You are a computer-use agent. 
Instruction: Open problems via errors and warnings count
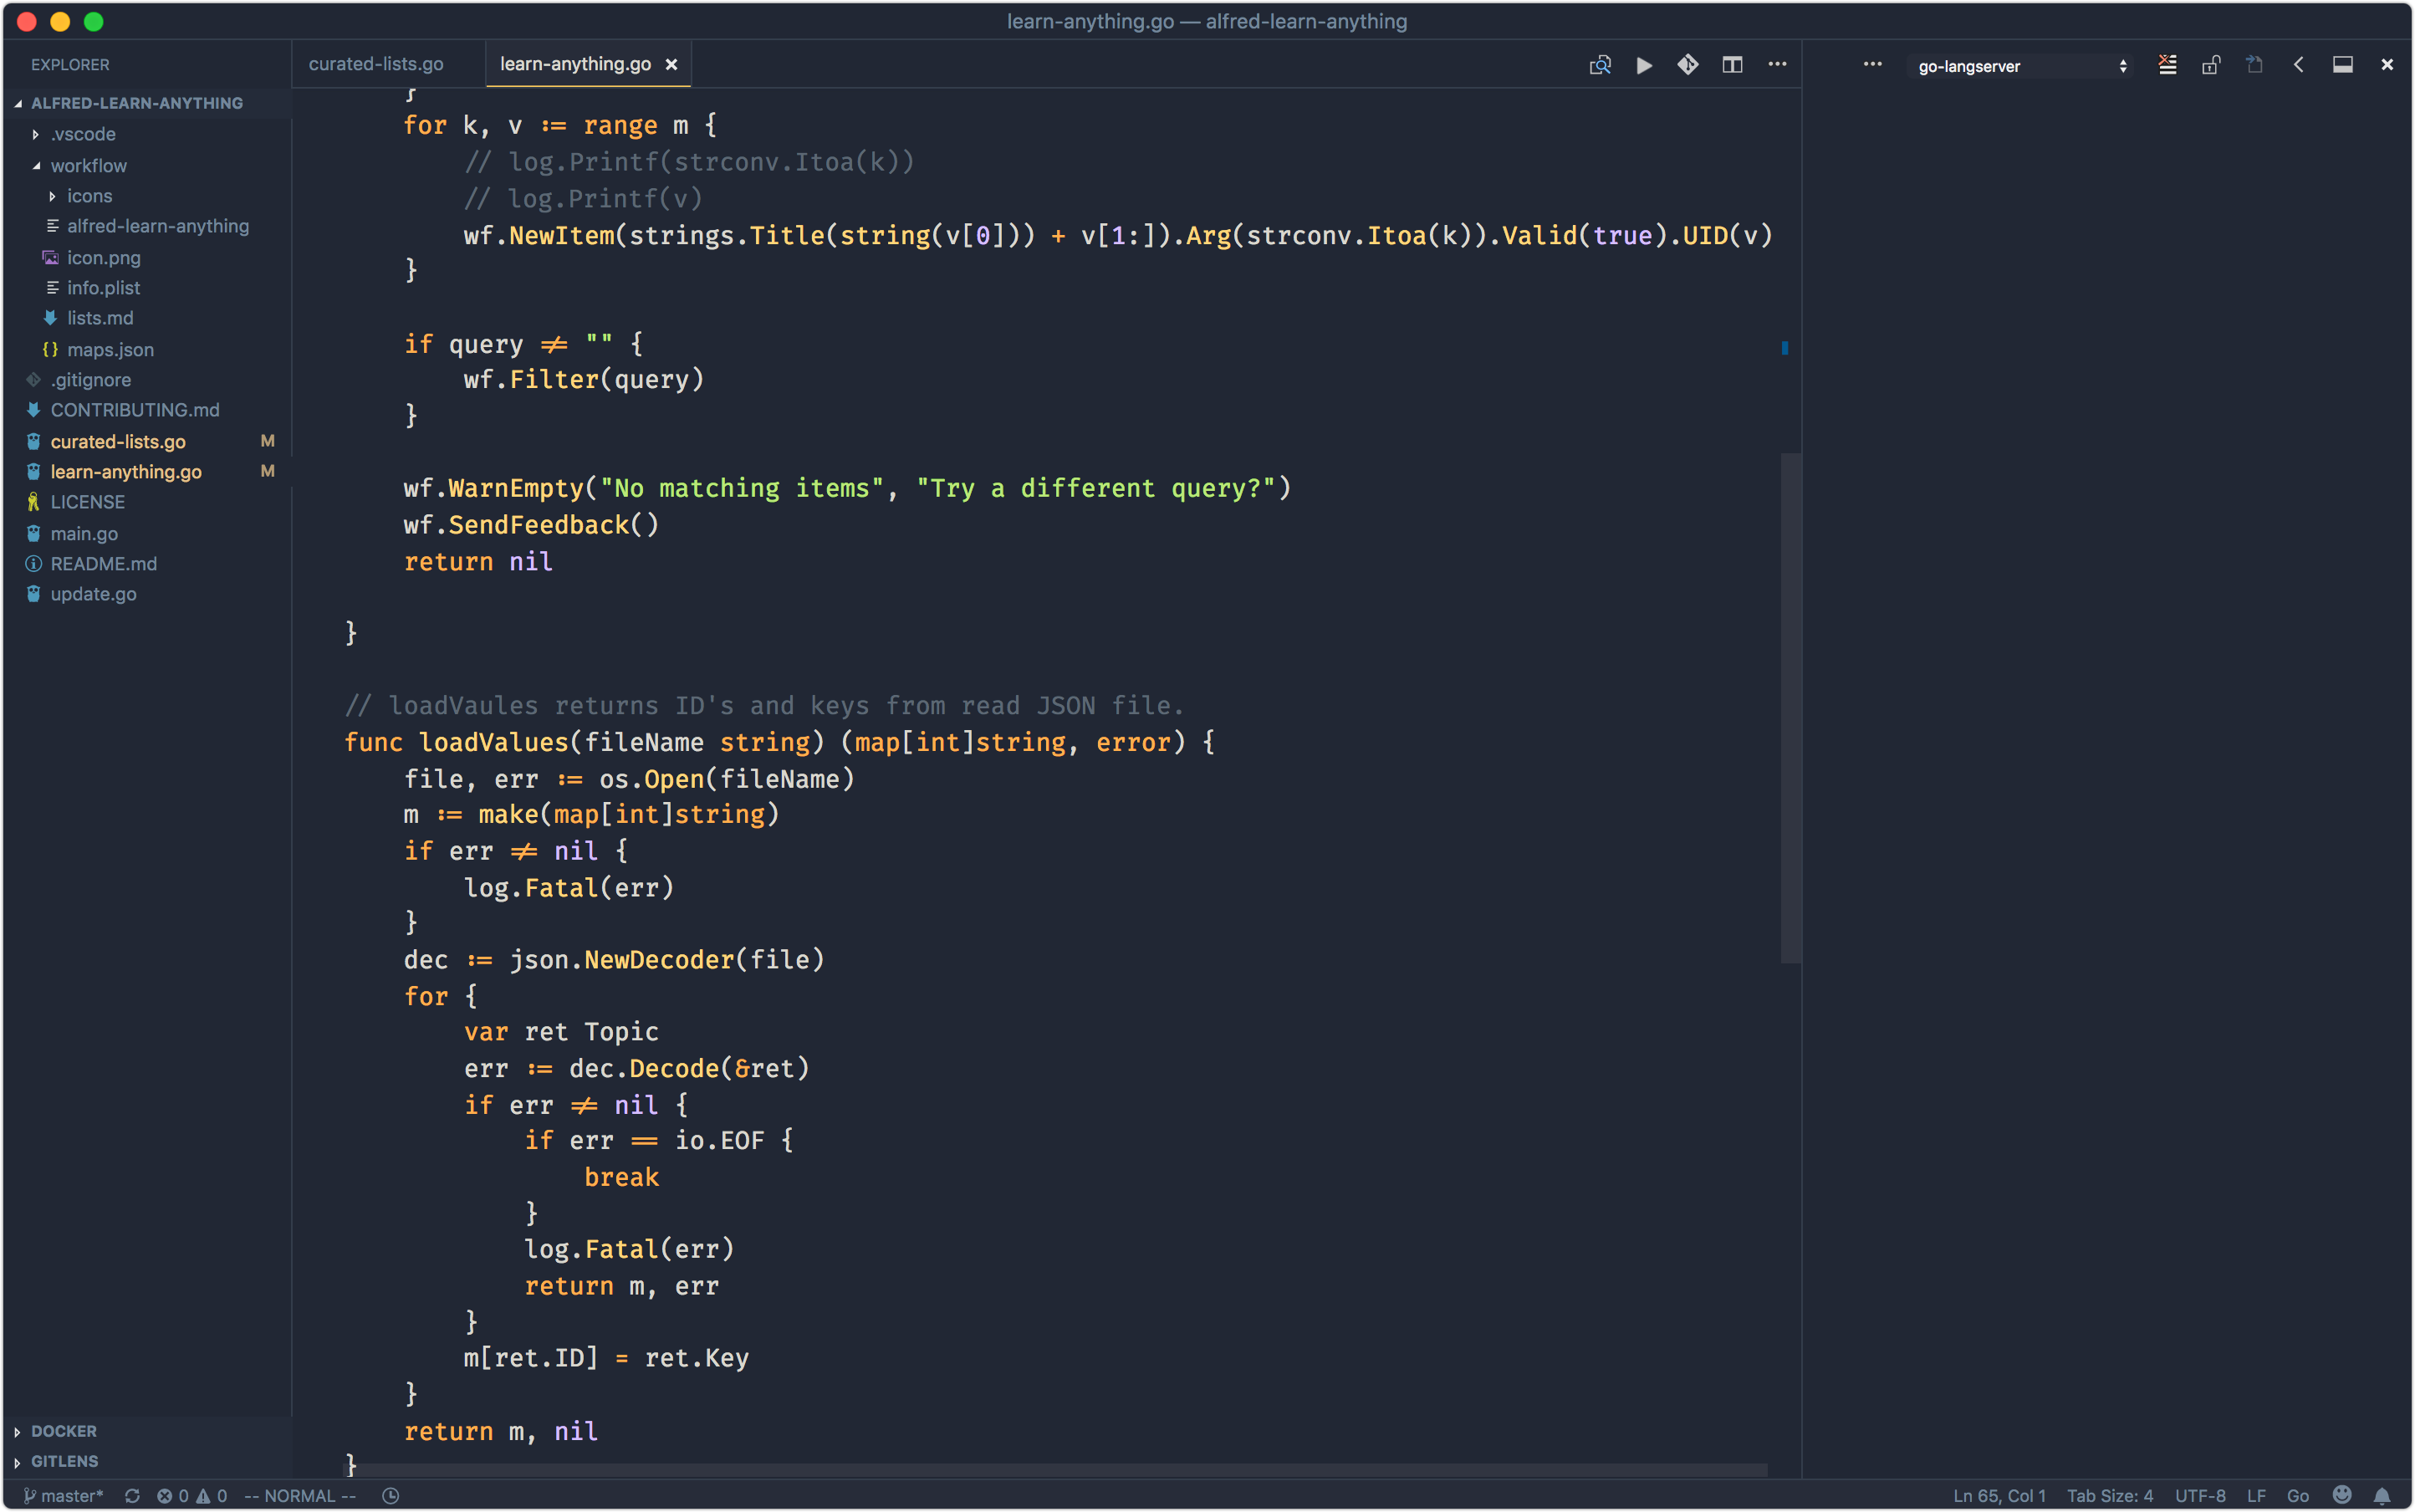tap(192, 1496)
